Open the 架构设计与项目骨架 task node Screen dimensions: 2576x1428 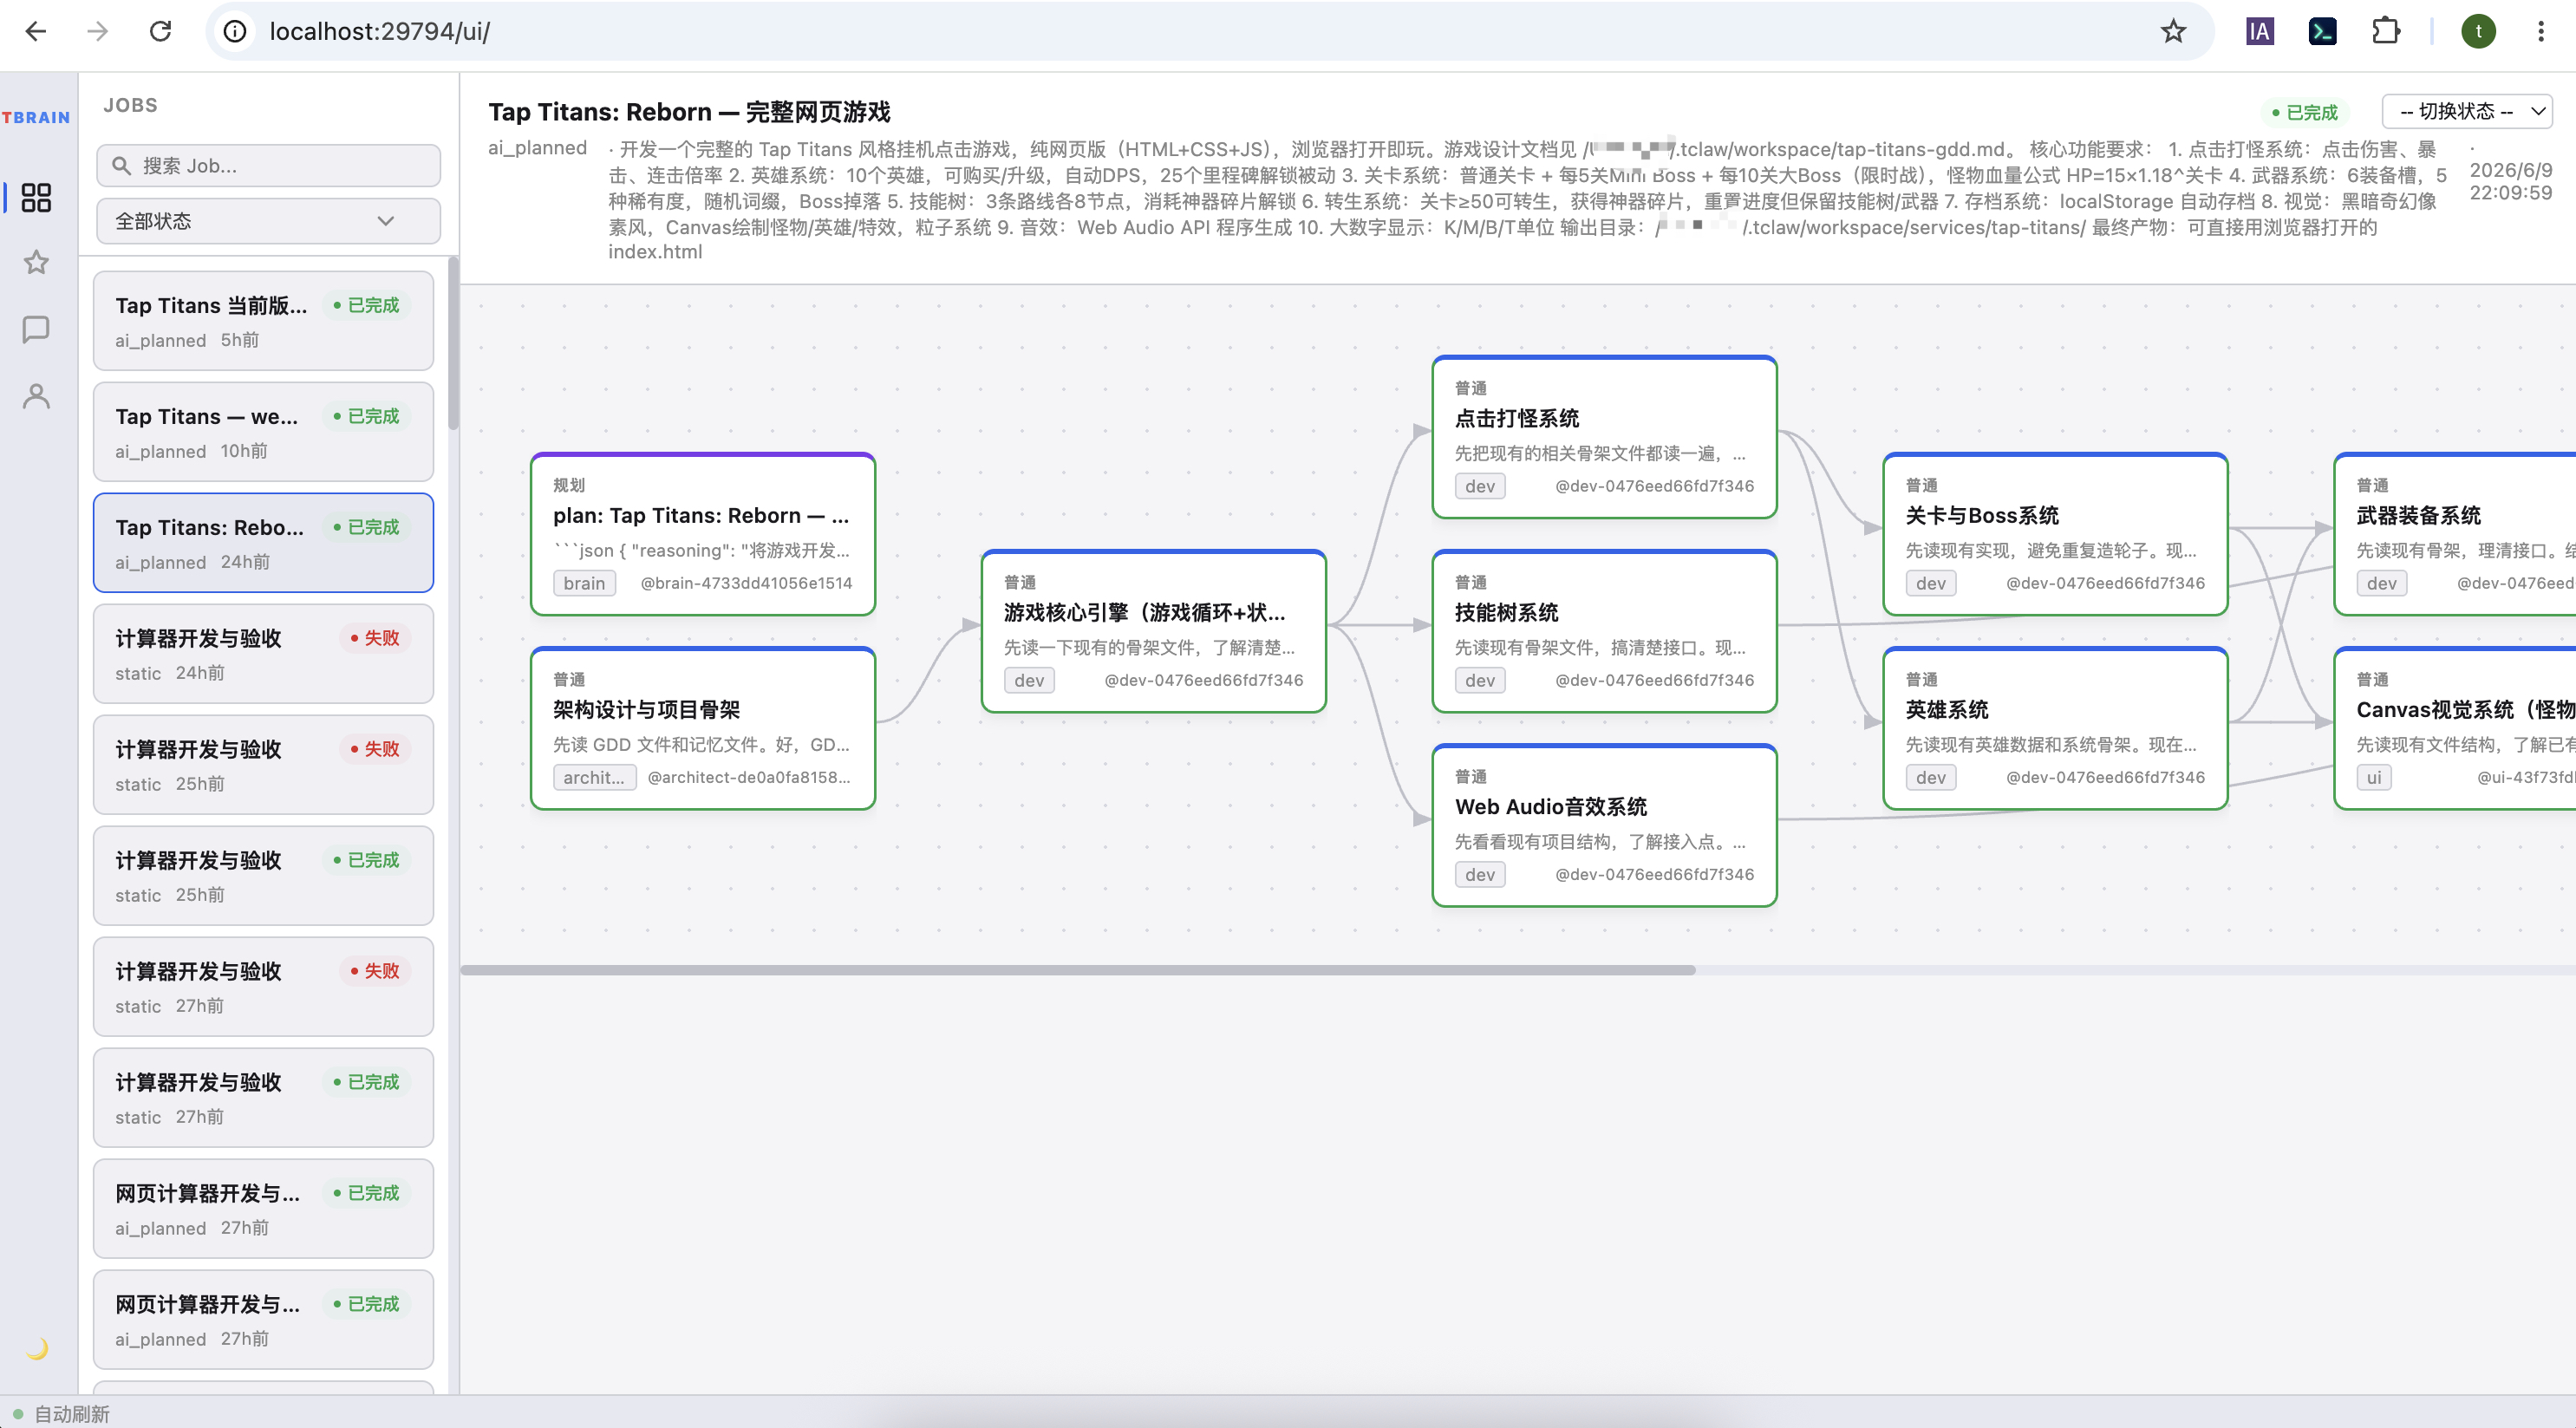(703, 728)
